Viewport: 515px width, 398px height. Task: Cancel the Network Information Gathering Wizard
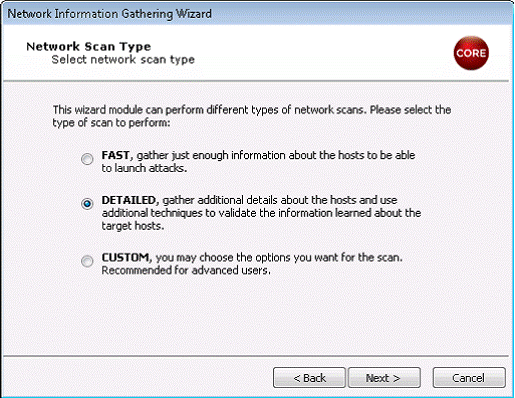click(x=469, y=378)
